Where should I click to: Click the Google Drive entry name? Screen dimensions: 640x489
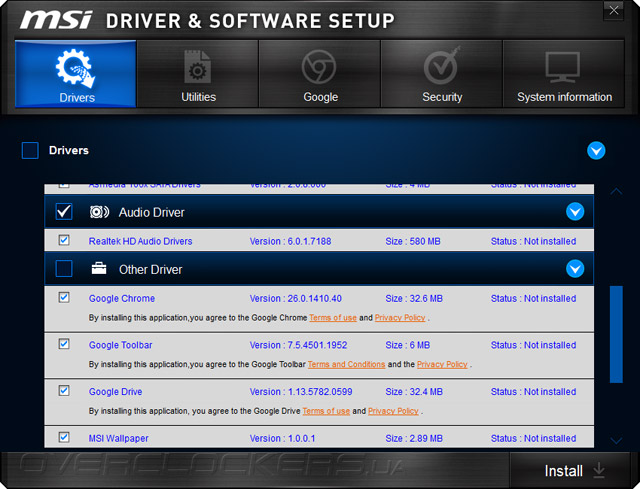pos(116,391)
